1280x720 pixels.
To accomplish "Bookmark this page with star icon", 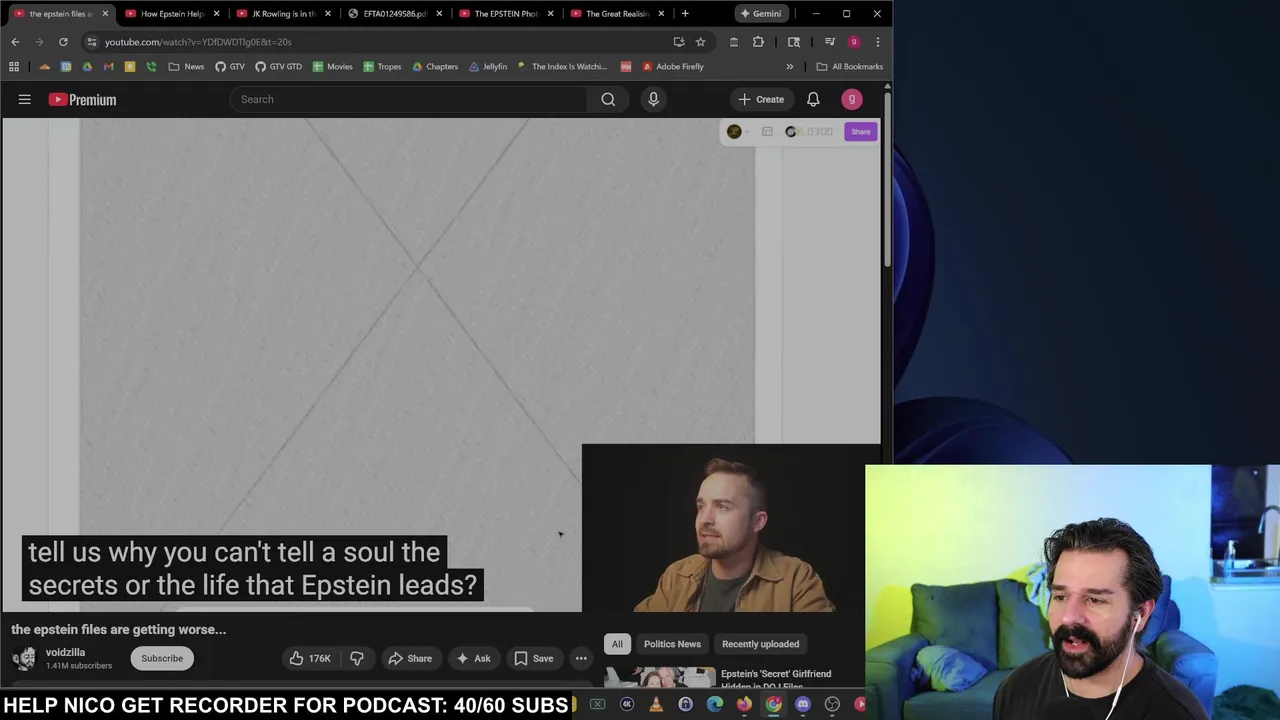I will (700, 42).
